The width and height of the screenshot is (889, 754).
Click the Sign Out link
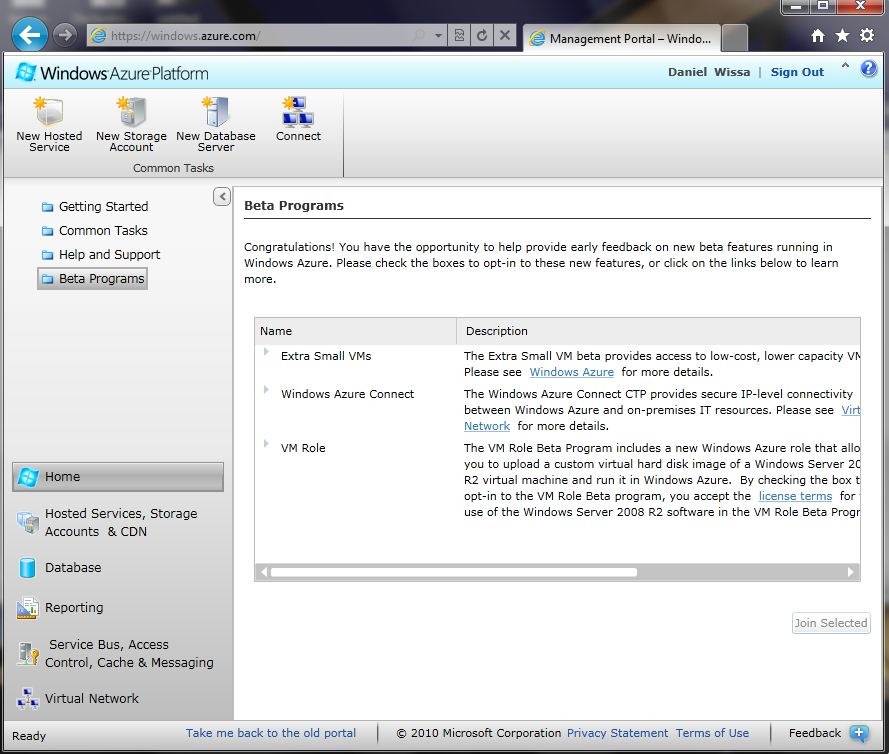click(x=797, y=72)
